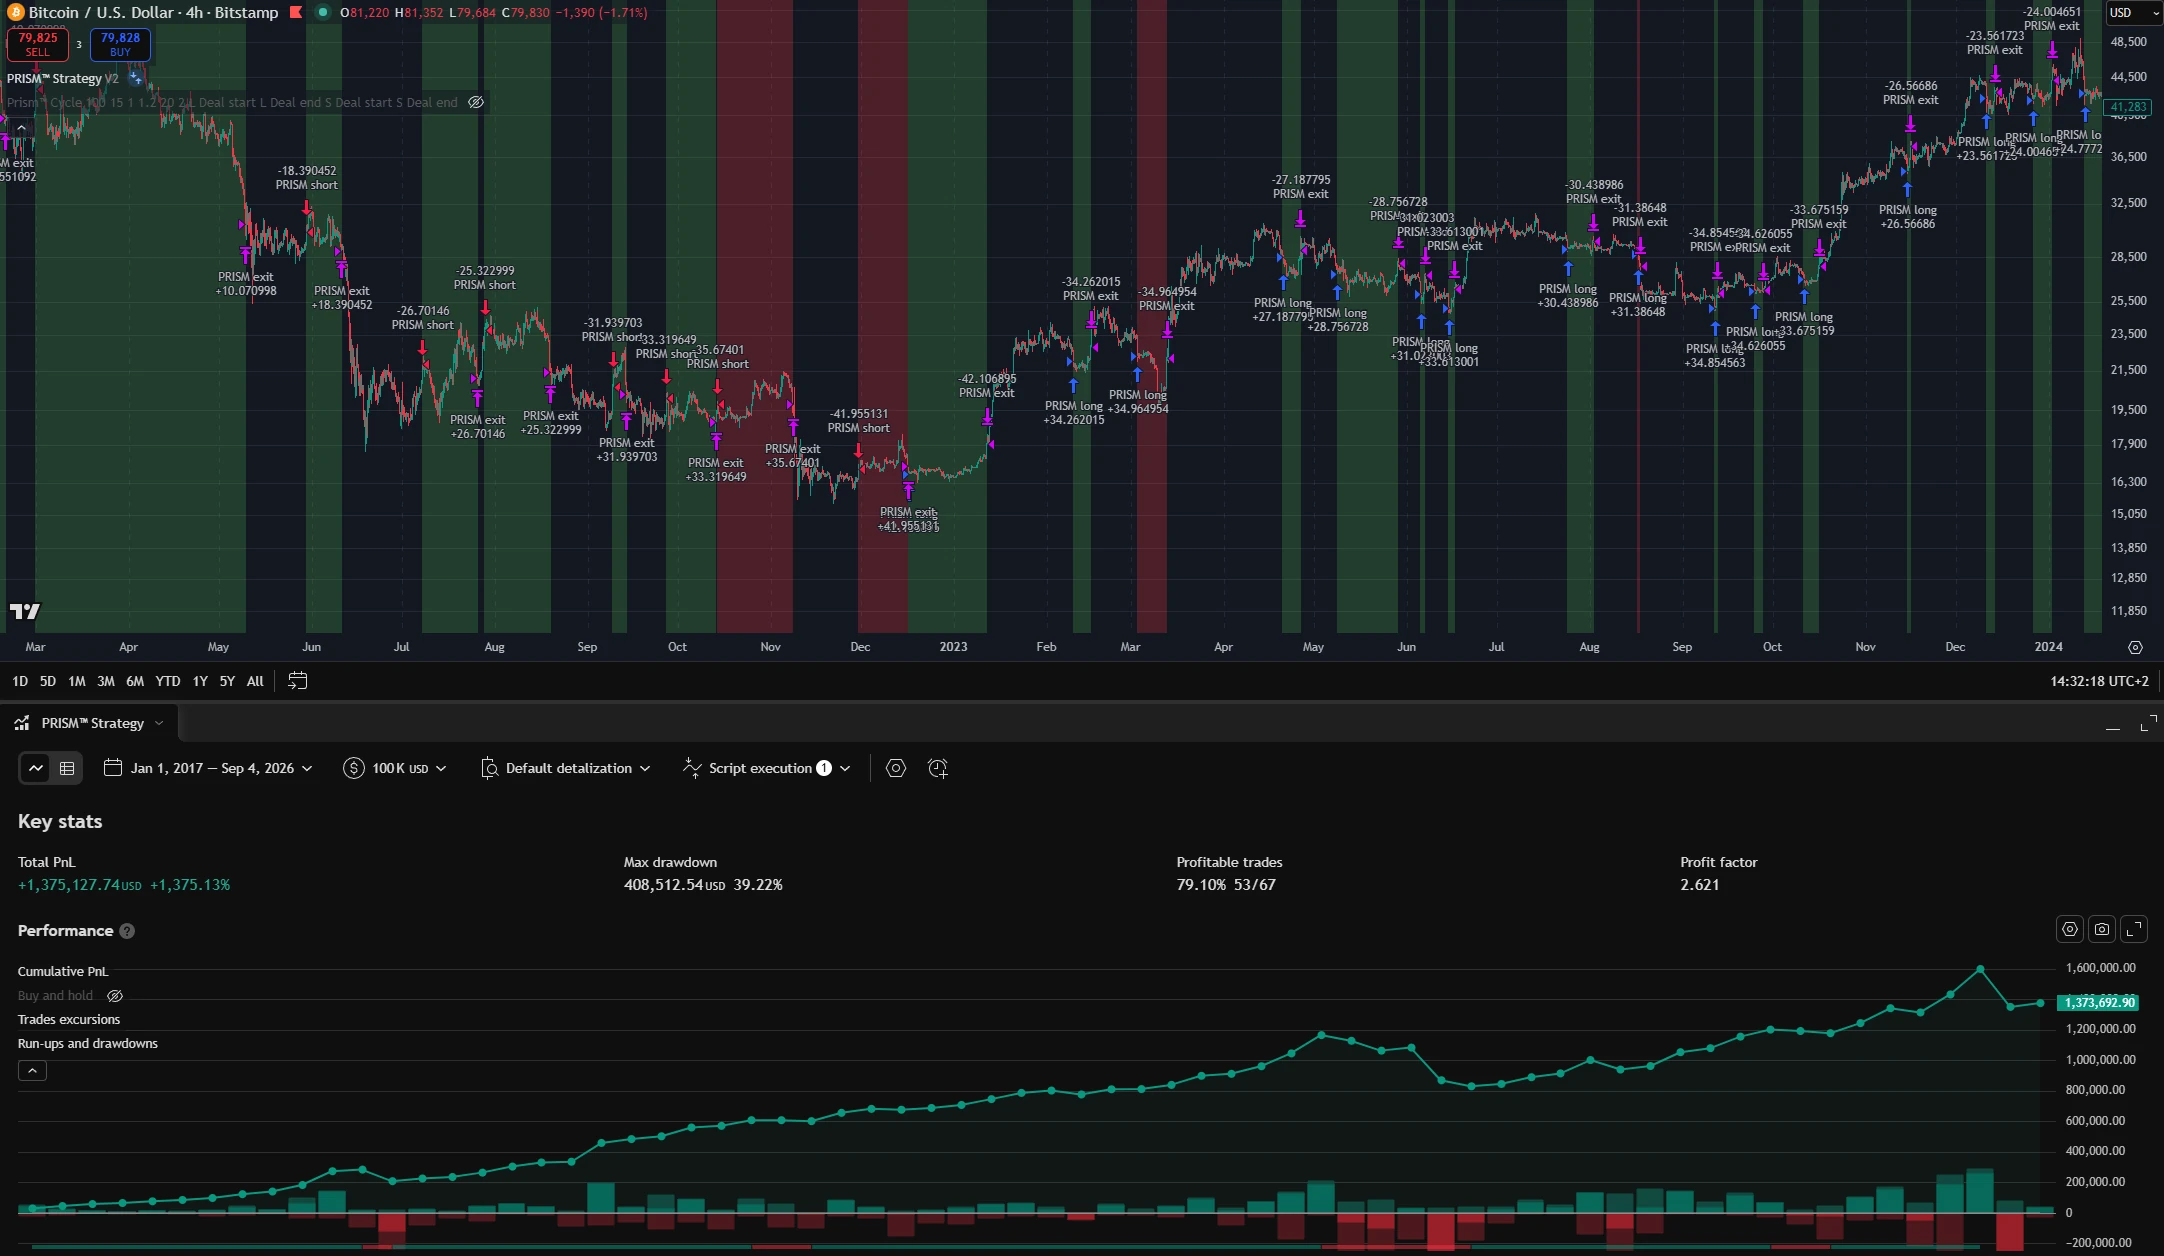Click the calendar icon in tester toolbar
2164x1256 pixels.
[113, 768]
